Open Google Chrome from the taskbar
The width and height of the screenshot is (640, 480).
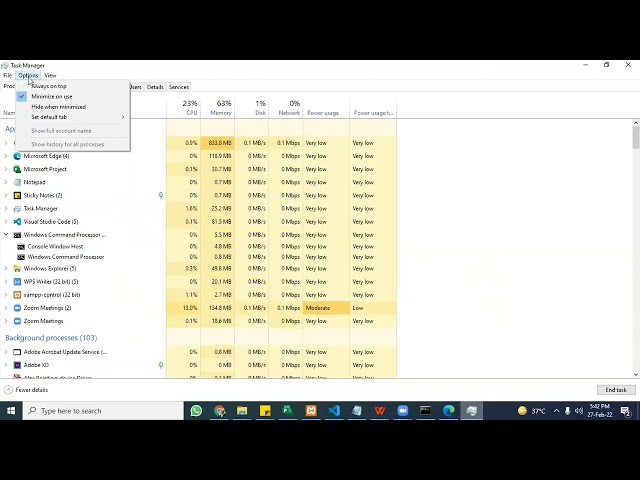[x=220, y=411]
